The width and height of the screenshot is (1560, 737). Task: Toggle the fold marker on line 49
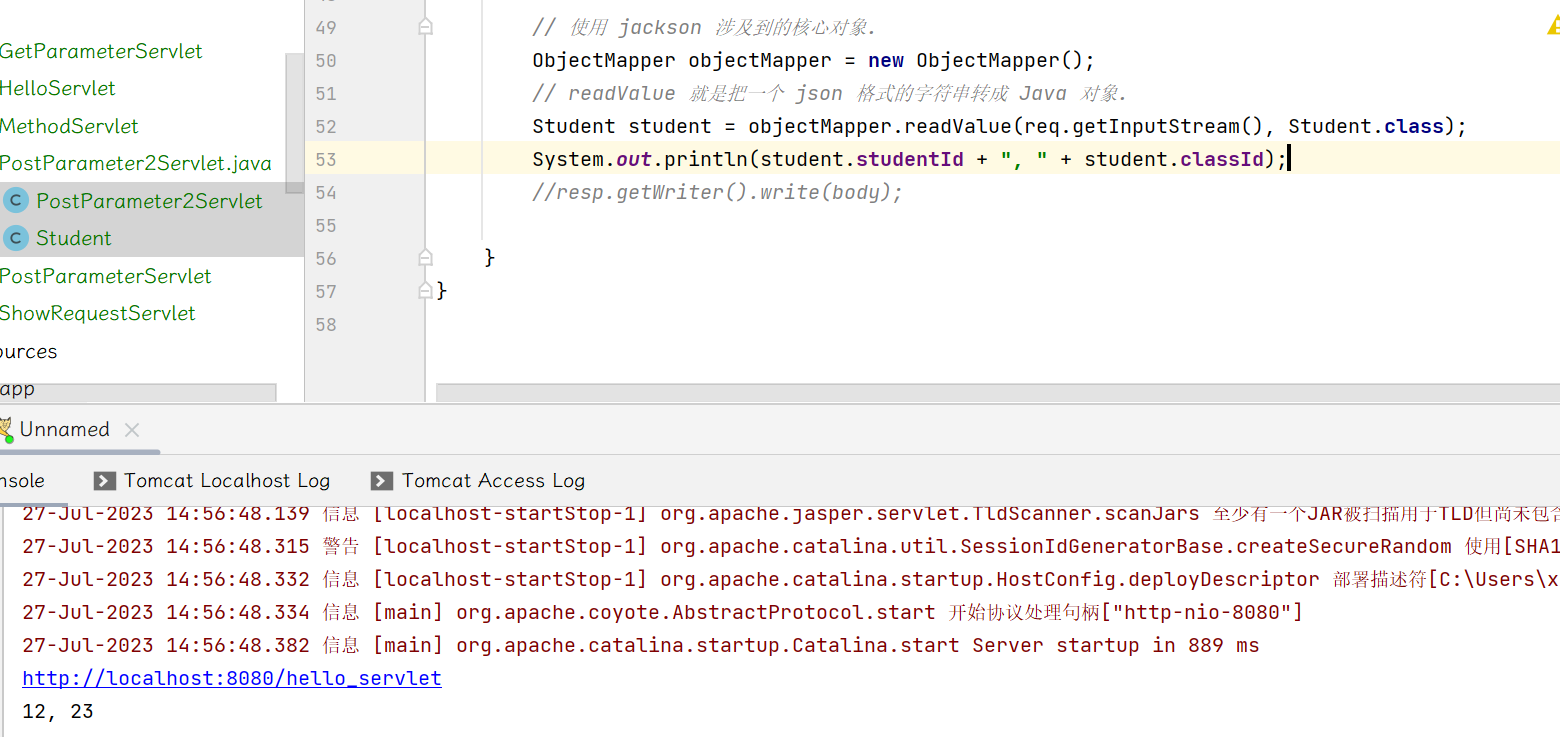tap(425, 27)
